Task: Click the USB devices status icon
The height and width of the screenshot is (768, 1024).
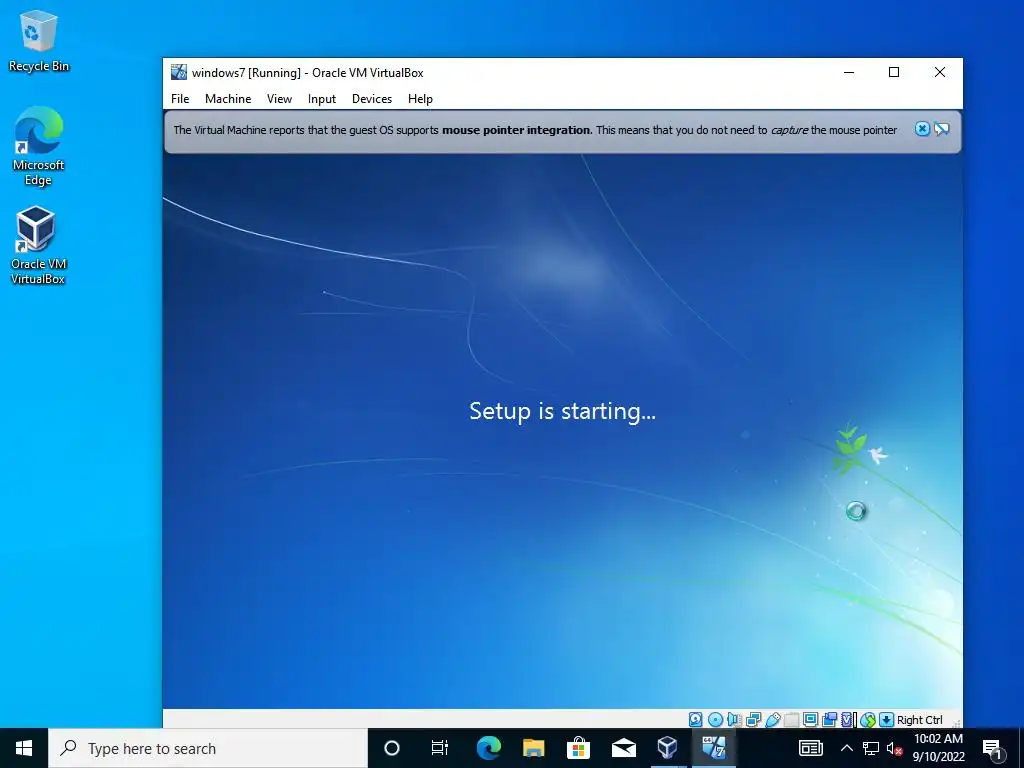Action: pyautogui.click(x=773, y=720)
